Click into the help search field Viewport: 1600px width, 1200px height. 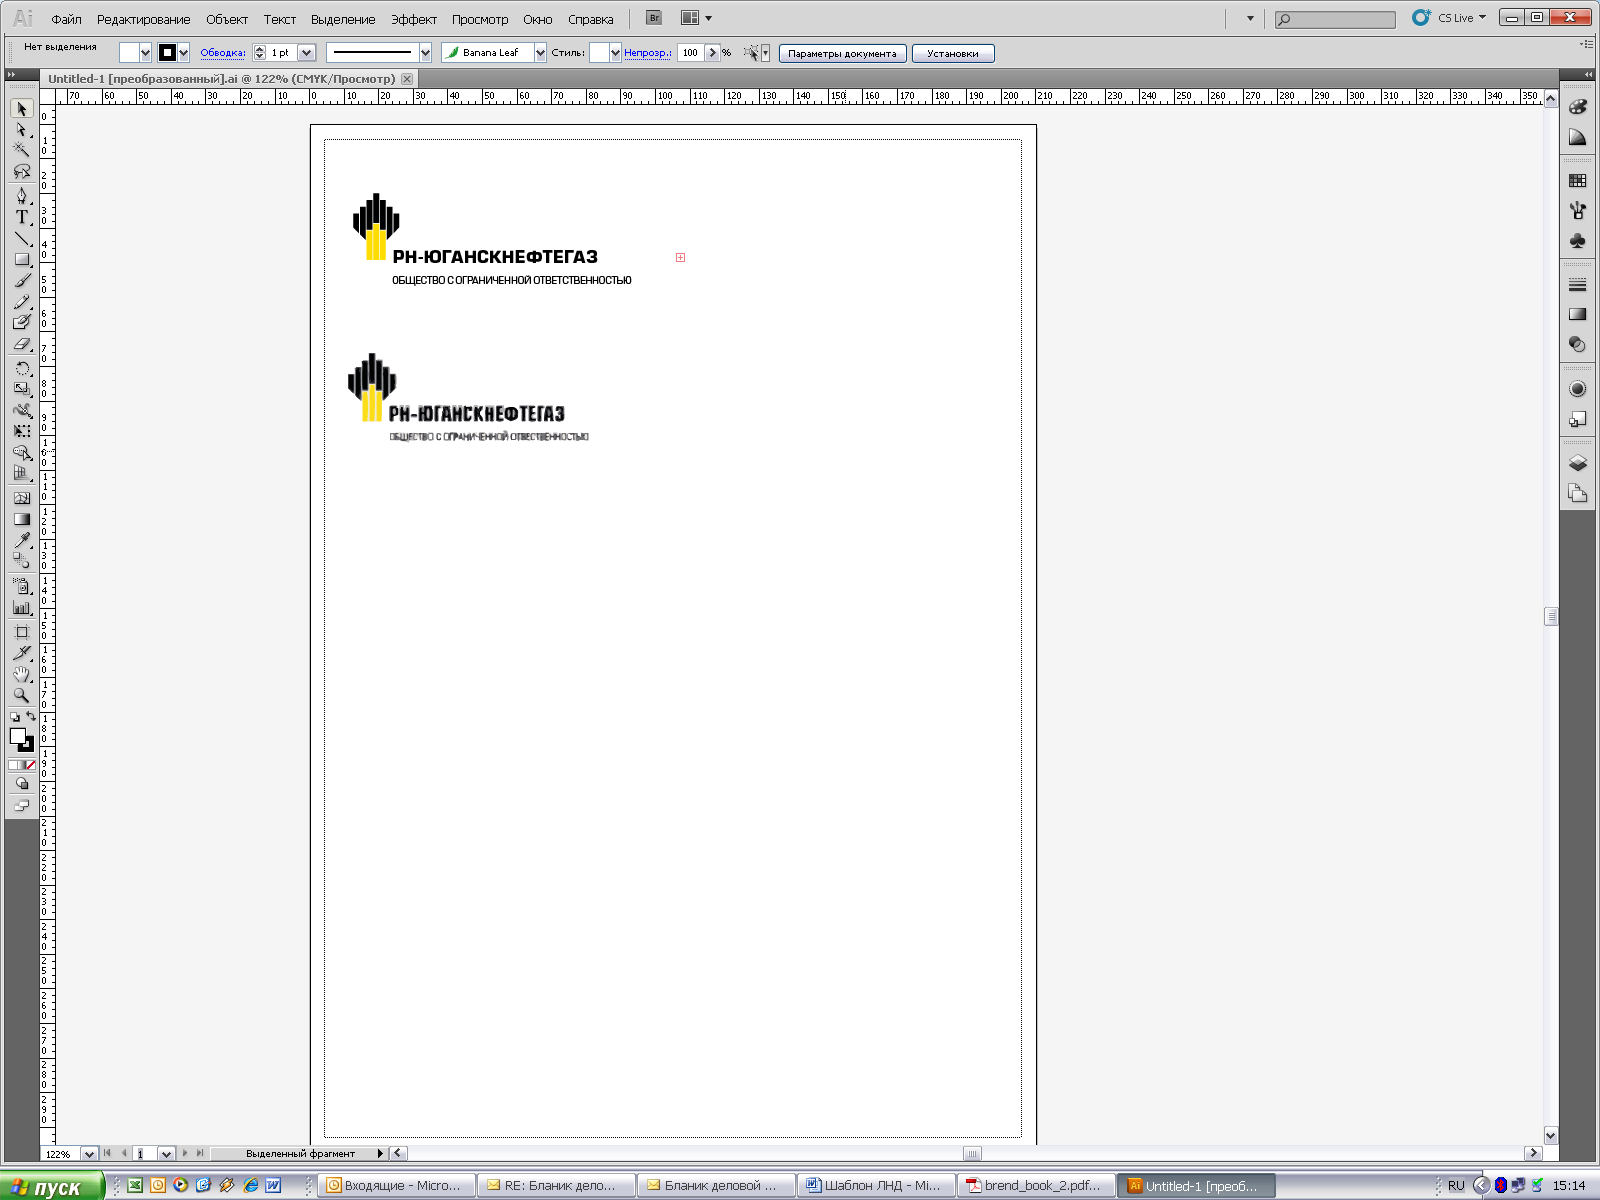click(1335, 19)
